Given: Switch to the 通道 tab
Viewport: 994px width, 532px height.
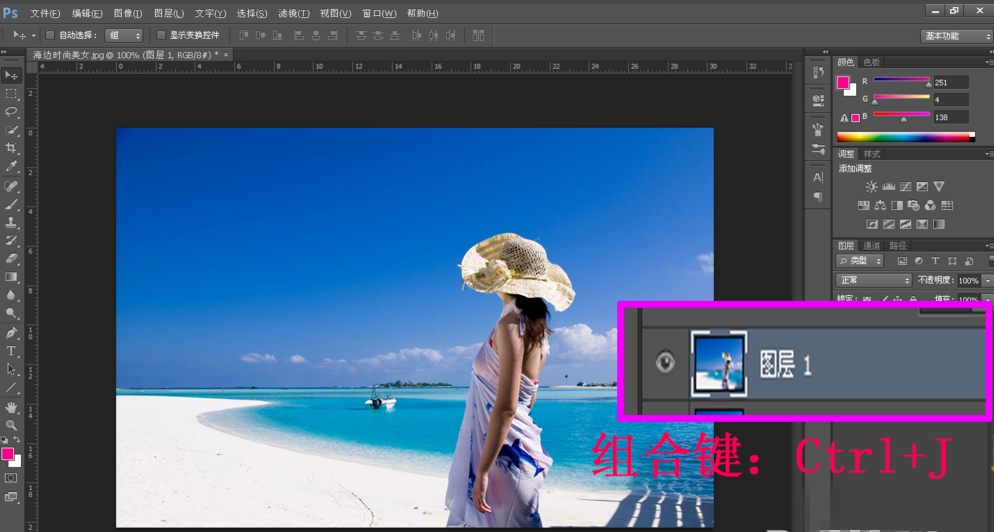Looking at the screenshot, I should click(x=872, y=246).
